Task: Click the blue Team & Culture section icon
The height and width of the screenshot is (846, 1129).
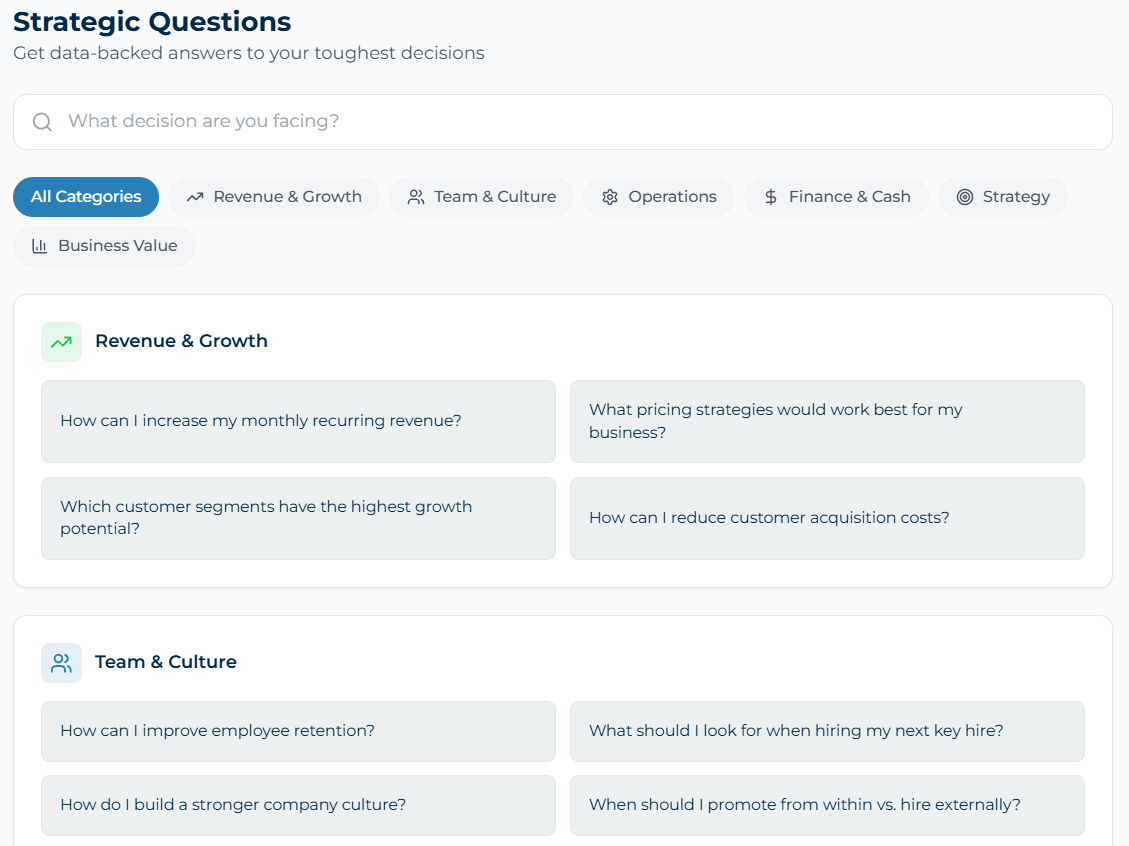Action: 61,663
